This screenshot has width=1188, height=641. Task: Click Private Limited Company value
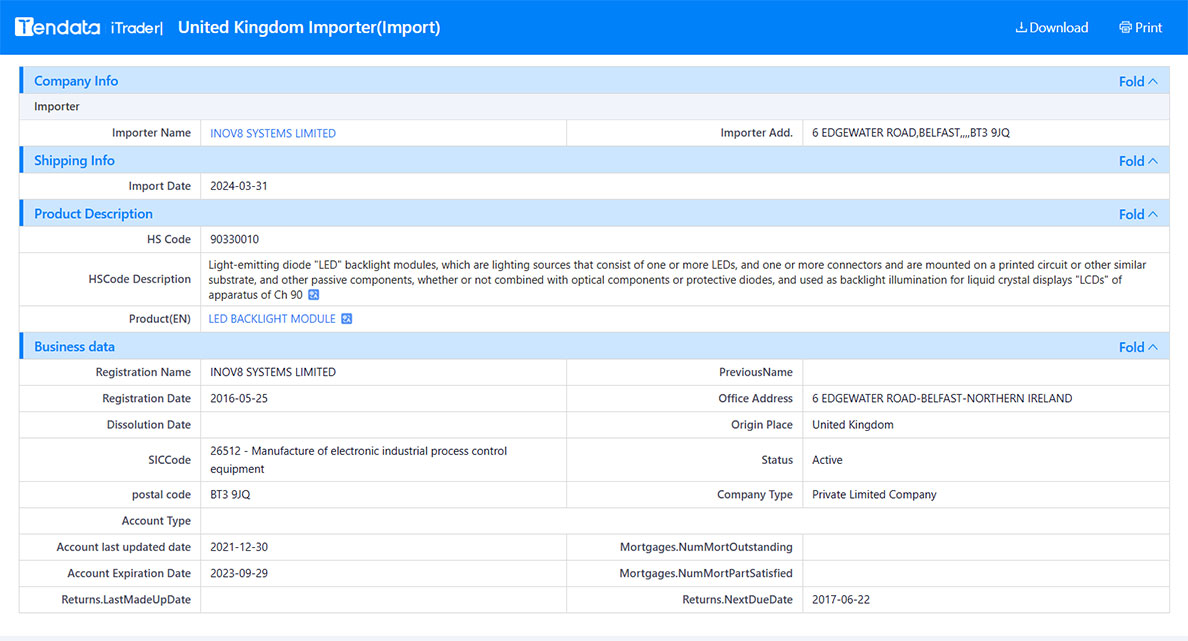pos(874,495)
